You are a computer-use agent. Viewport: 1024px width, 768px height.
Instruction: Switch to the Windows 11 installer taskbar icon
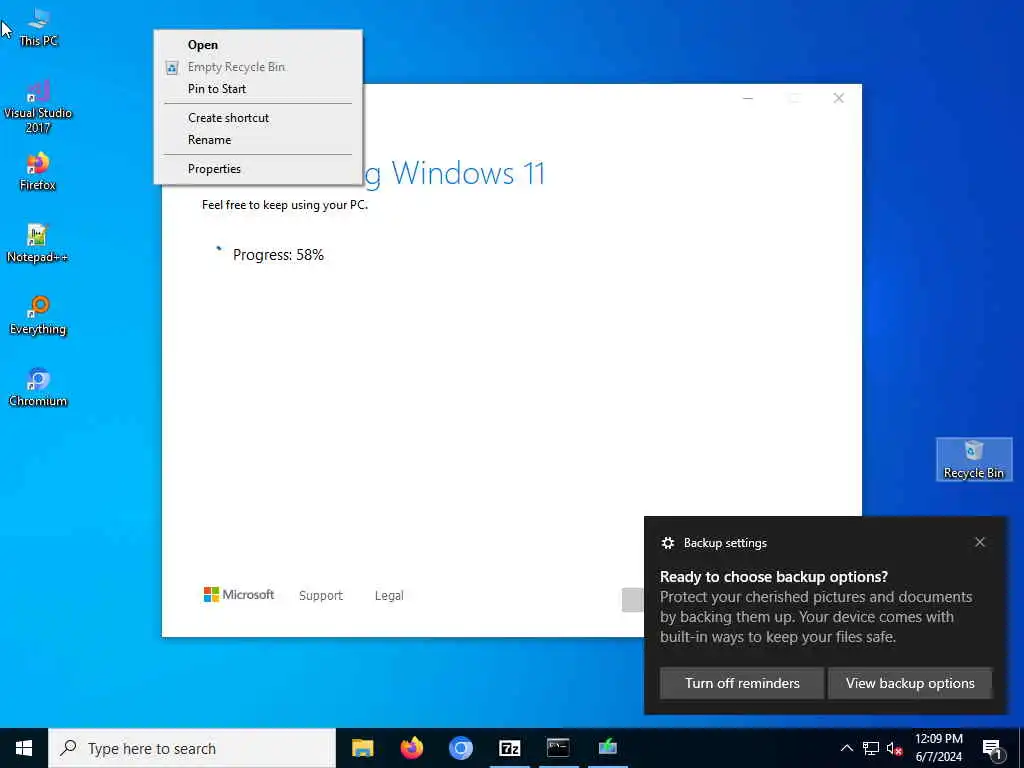[607, 748]
